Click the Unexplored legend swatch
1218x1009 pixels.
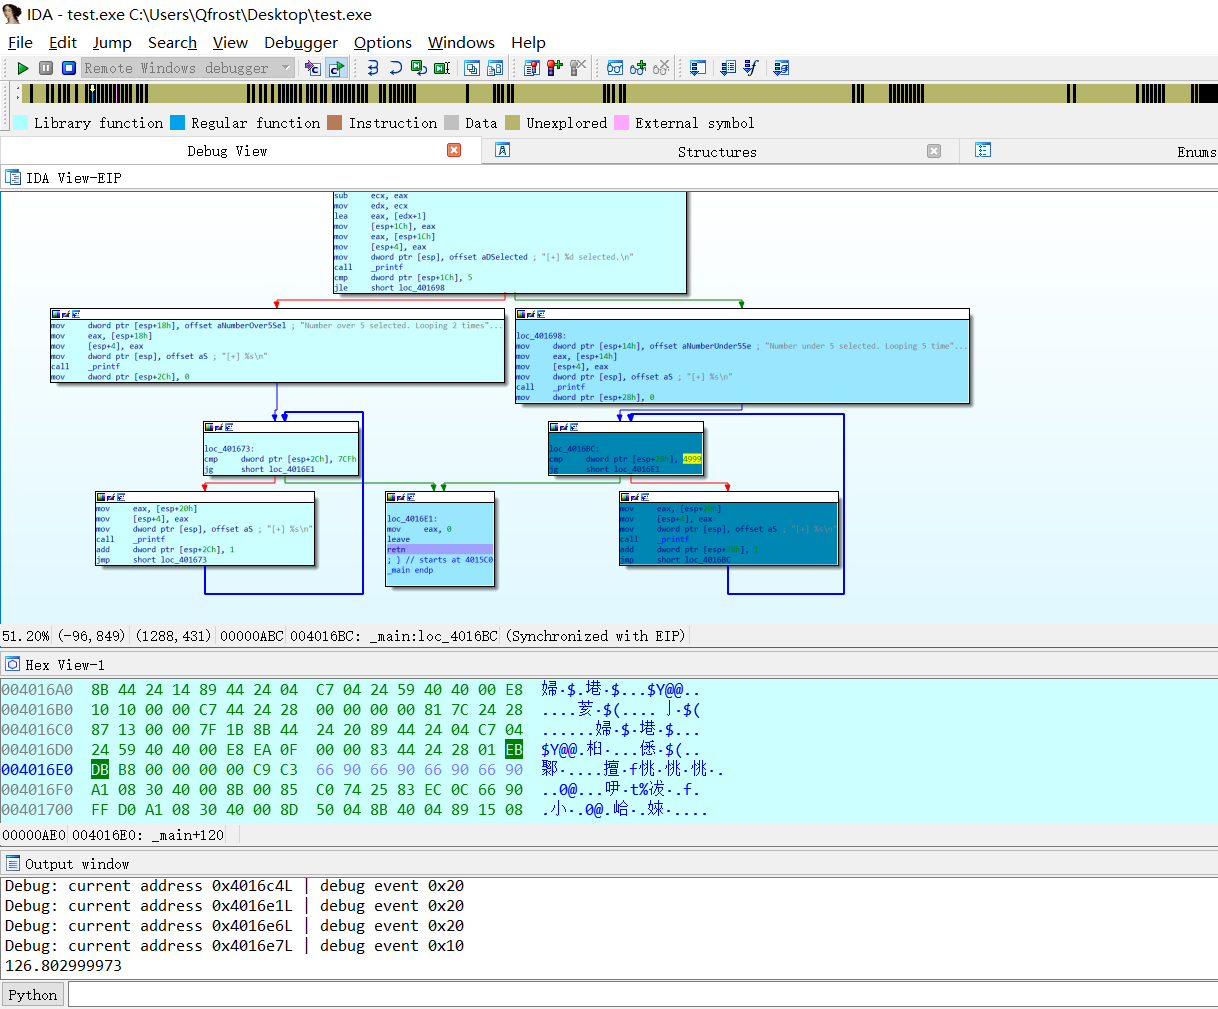click(512, 122)
